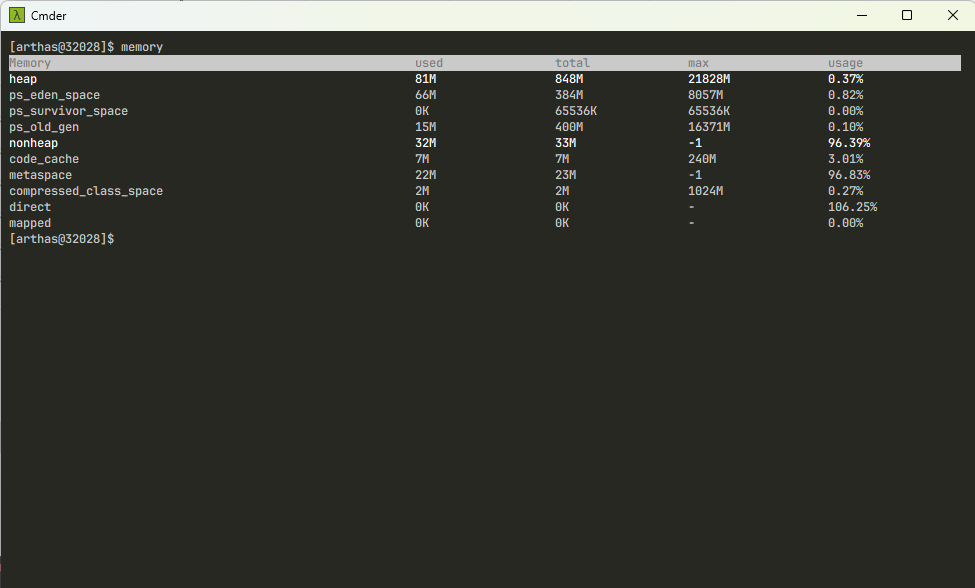
Task: Click the Cmder lambda icon in title bar
Action: tap(17, 15)
